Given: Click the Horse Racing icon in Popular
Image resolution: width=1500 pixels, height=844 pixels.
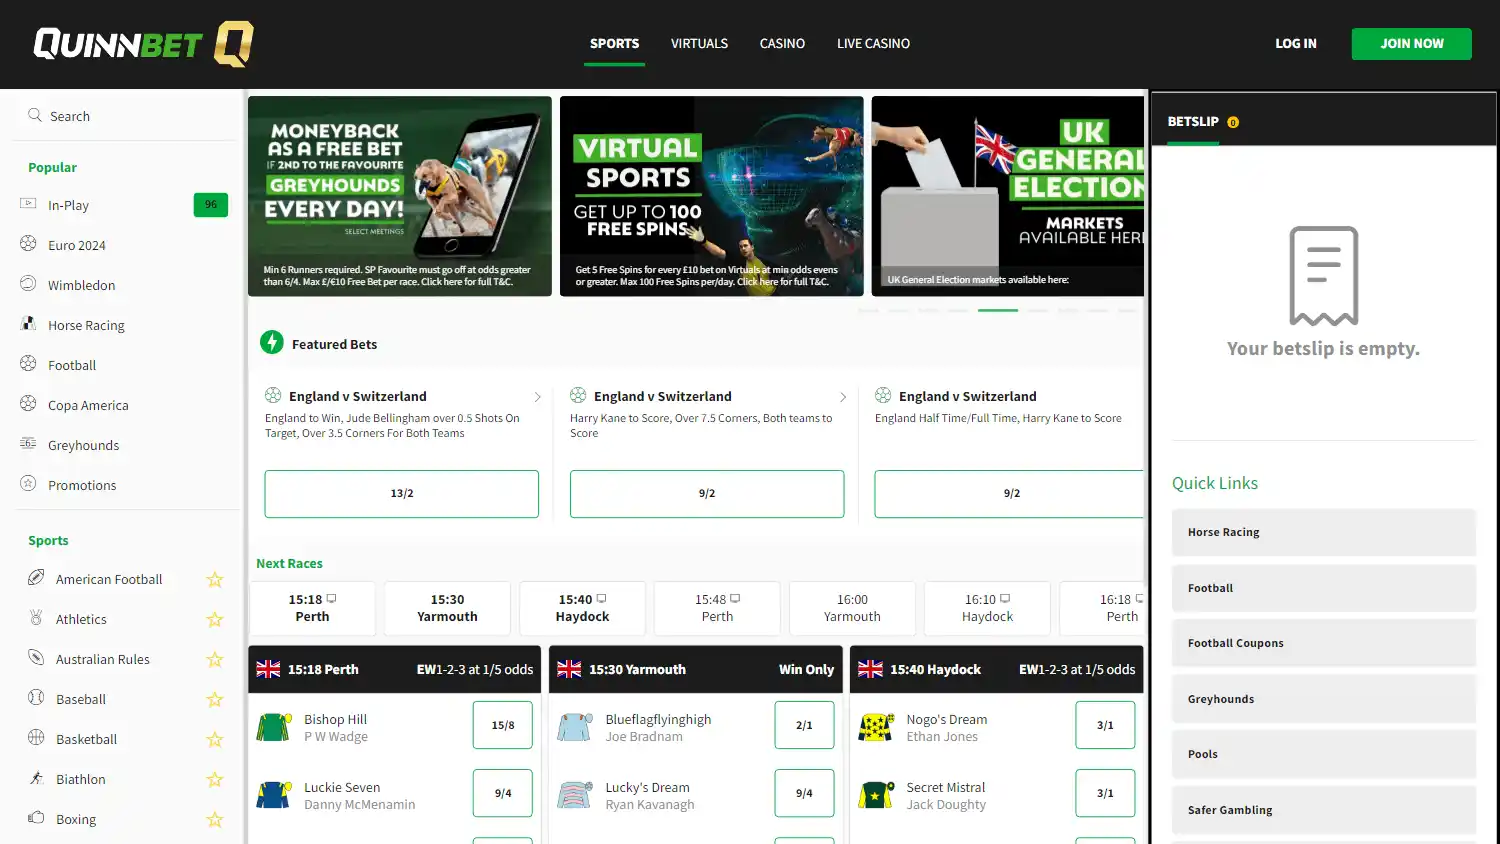Looking at the screenshot, I should coord(28,324).
